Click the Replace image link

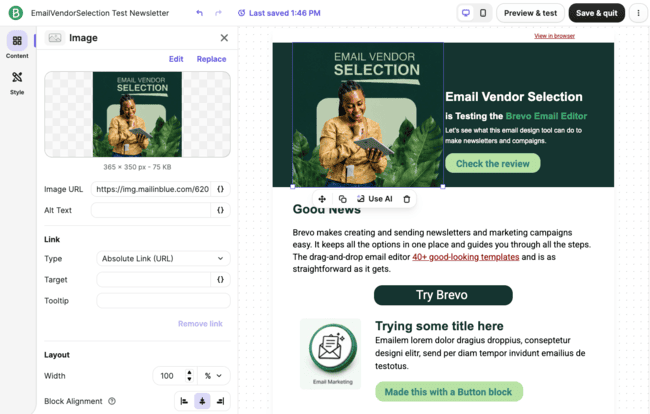(211, 59)
